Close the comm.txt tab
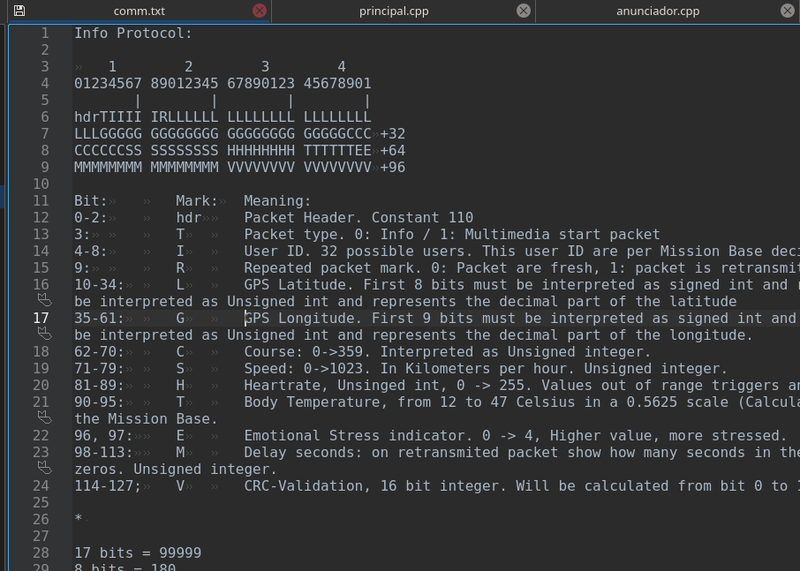The height and width of the screenshot is (571, 800). 259,11
